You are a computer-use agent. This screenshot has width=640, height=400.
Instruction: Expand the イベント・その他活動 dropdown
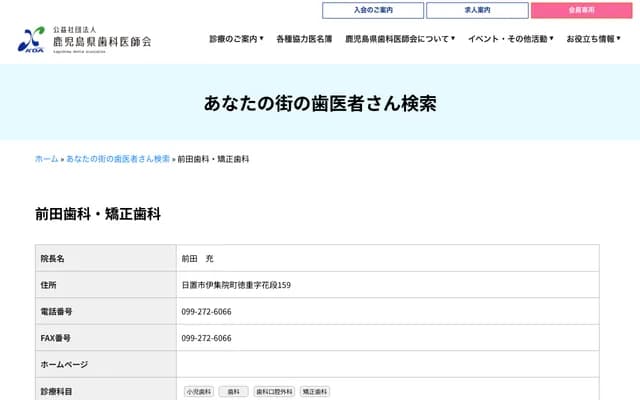(x=510, y=39)
